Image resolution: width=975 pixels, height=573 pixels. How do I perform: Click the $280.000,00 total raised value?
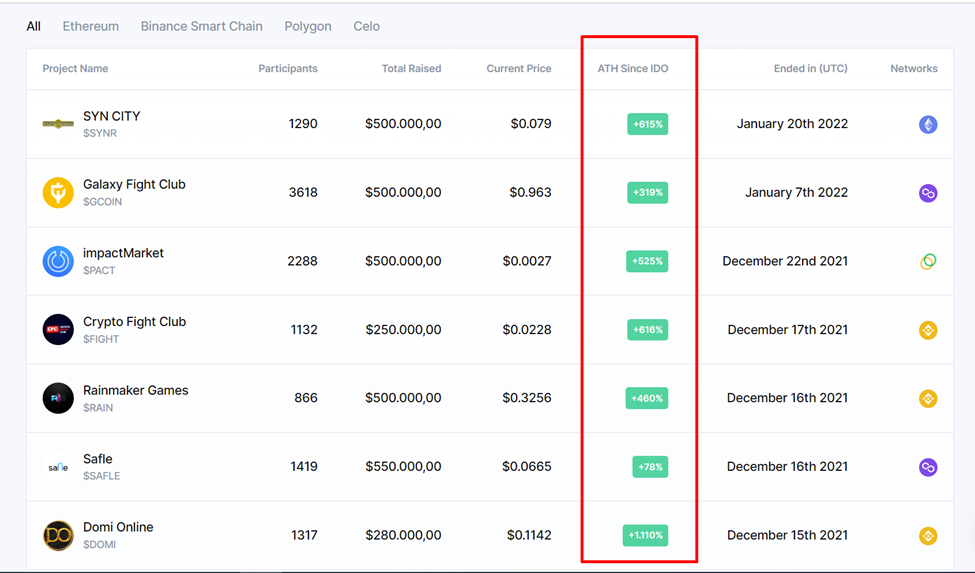404,535
